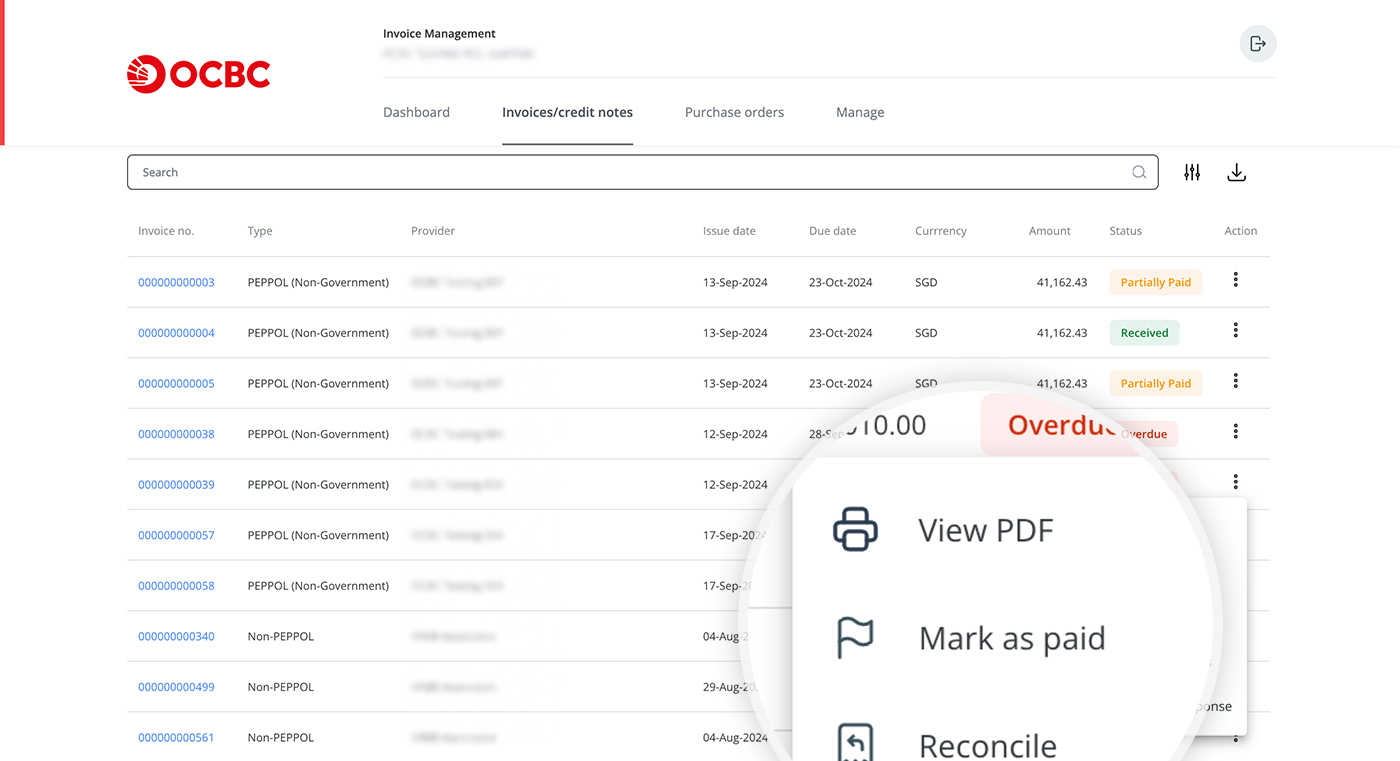Open the filter settings sliders icon
The width and height of the screenshot is (1400, 761).
[1192, 172]
